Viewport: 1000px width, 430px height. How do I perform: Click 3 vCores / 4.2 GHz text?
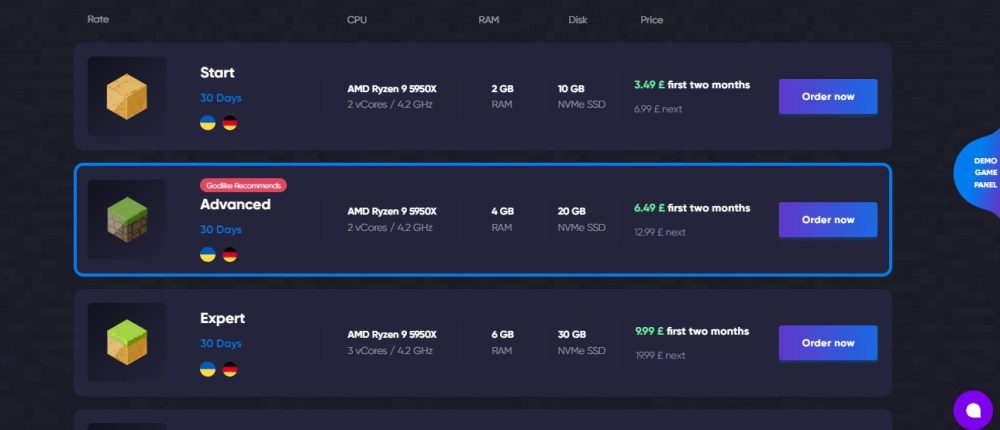pyautogui.click(x=390, y=350)
